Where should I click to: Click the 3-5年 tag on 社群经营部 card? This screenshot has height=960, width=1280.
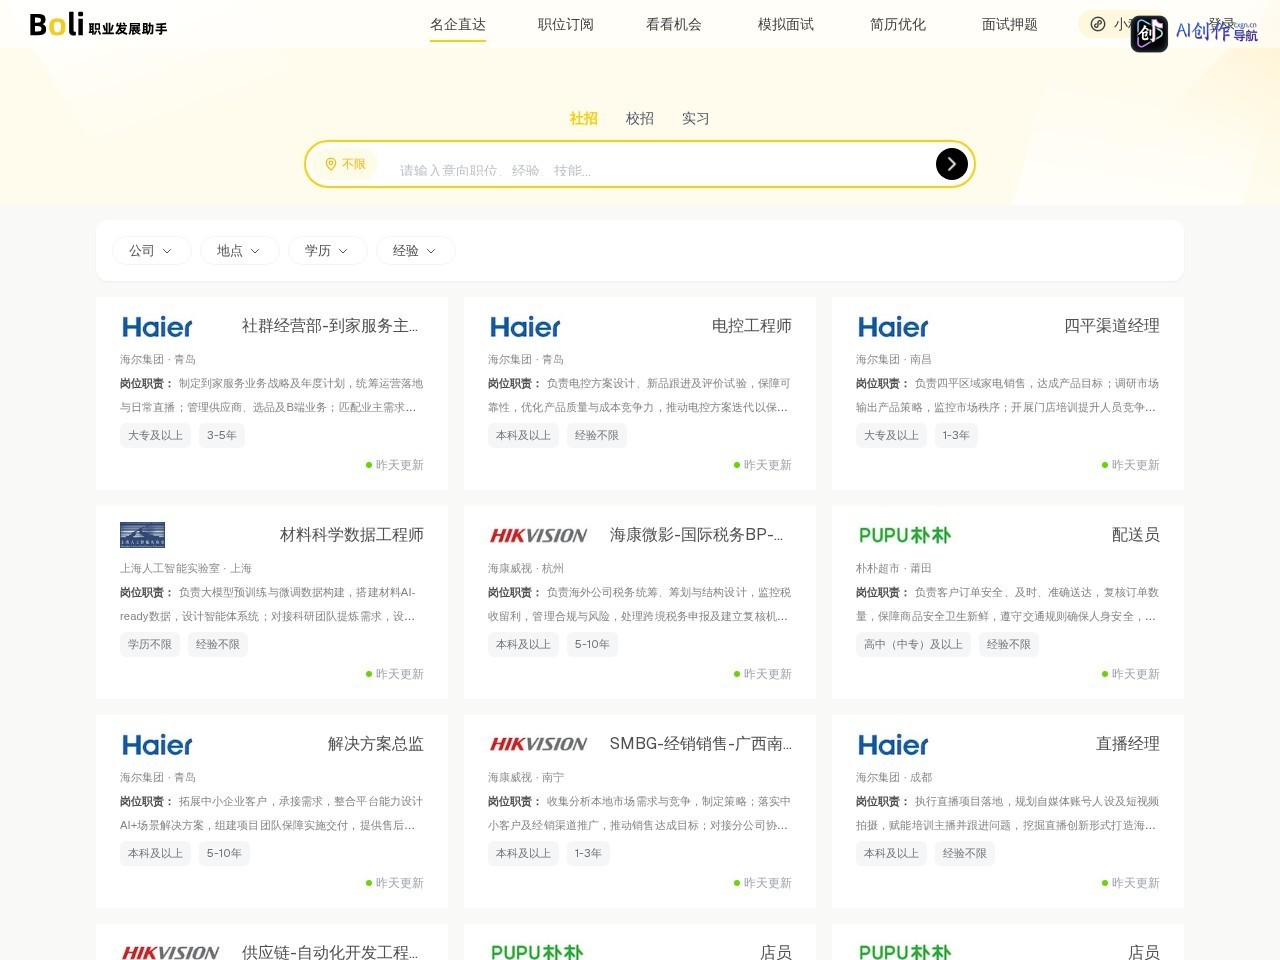coord(222,435)
